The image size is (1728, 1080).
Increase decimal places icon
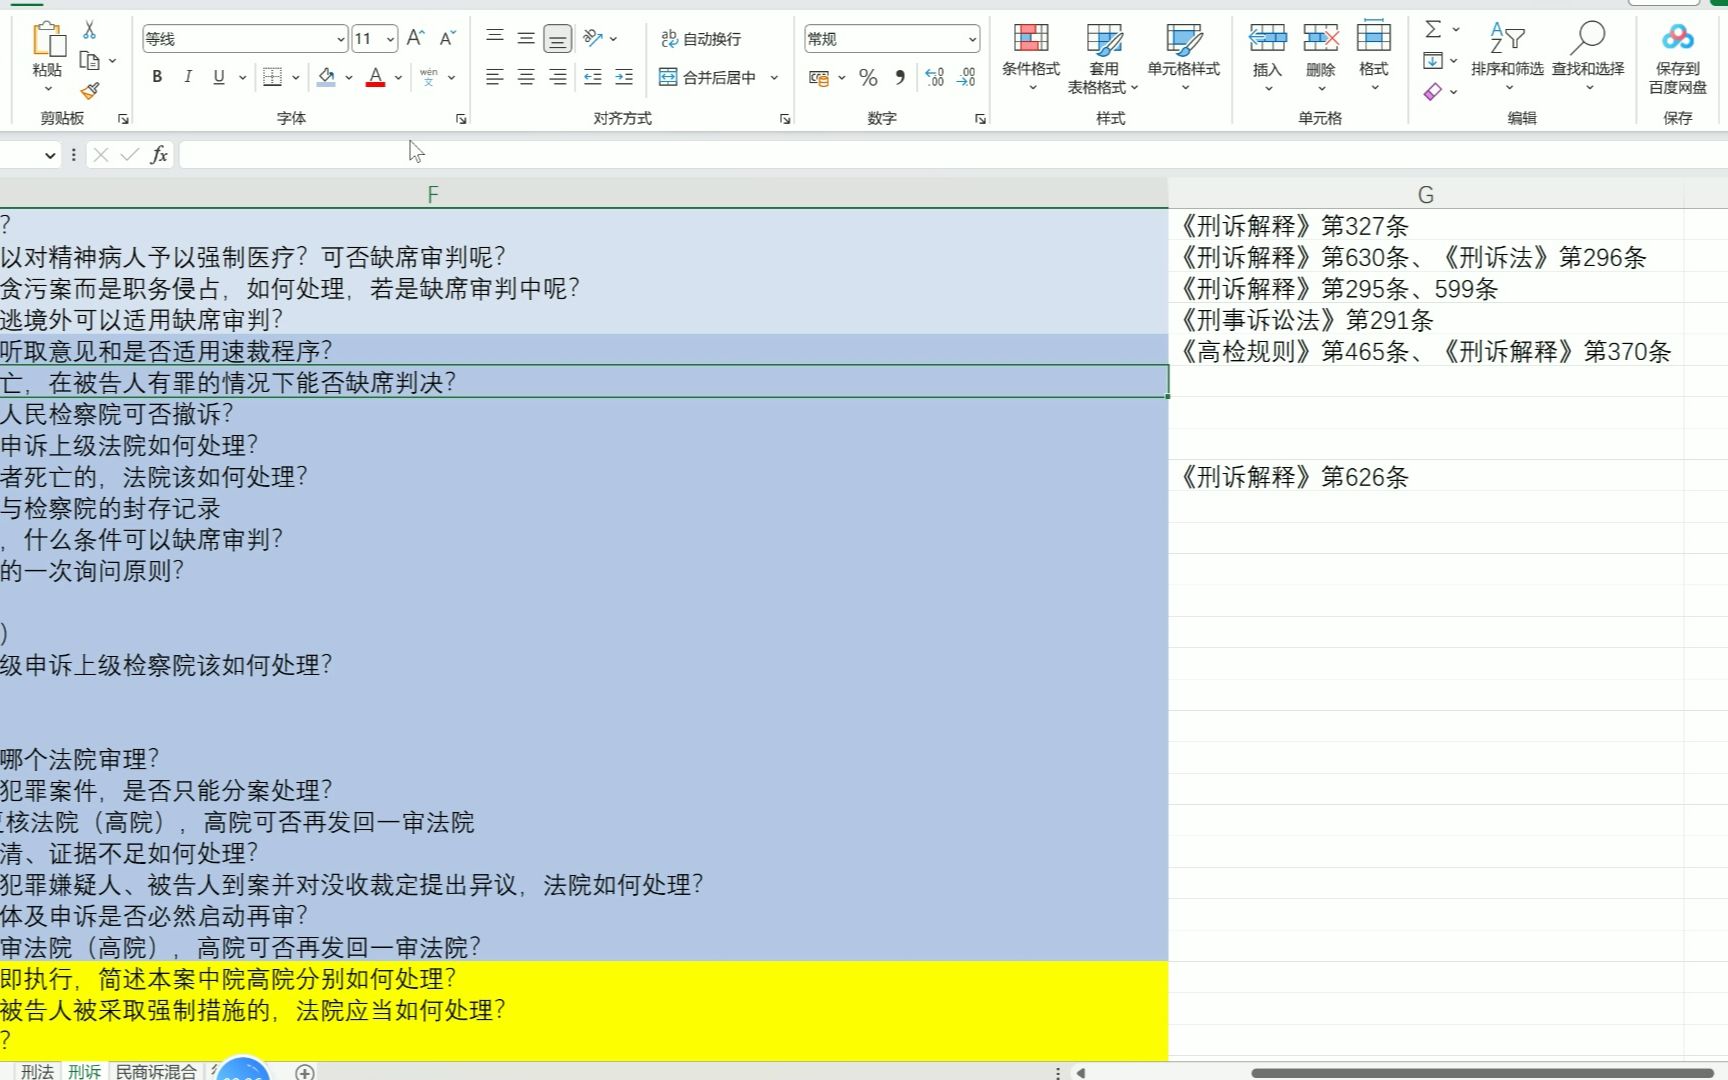(935, 77)
